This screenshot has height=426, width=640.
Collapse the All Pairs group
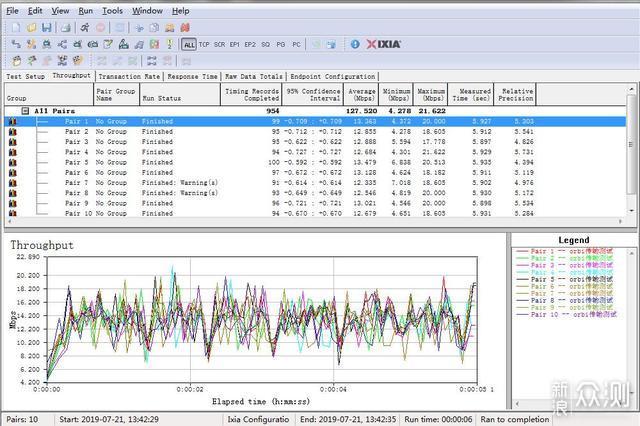(x=25, y=111)
